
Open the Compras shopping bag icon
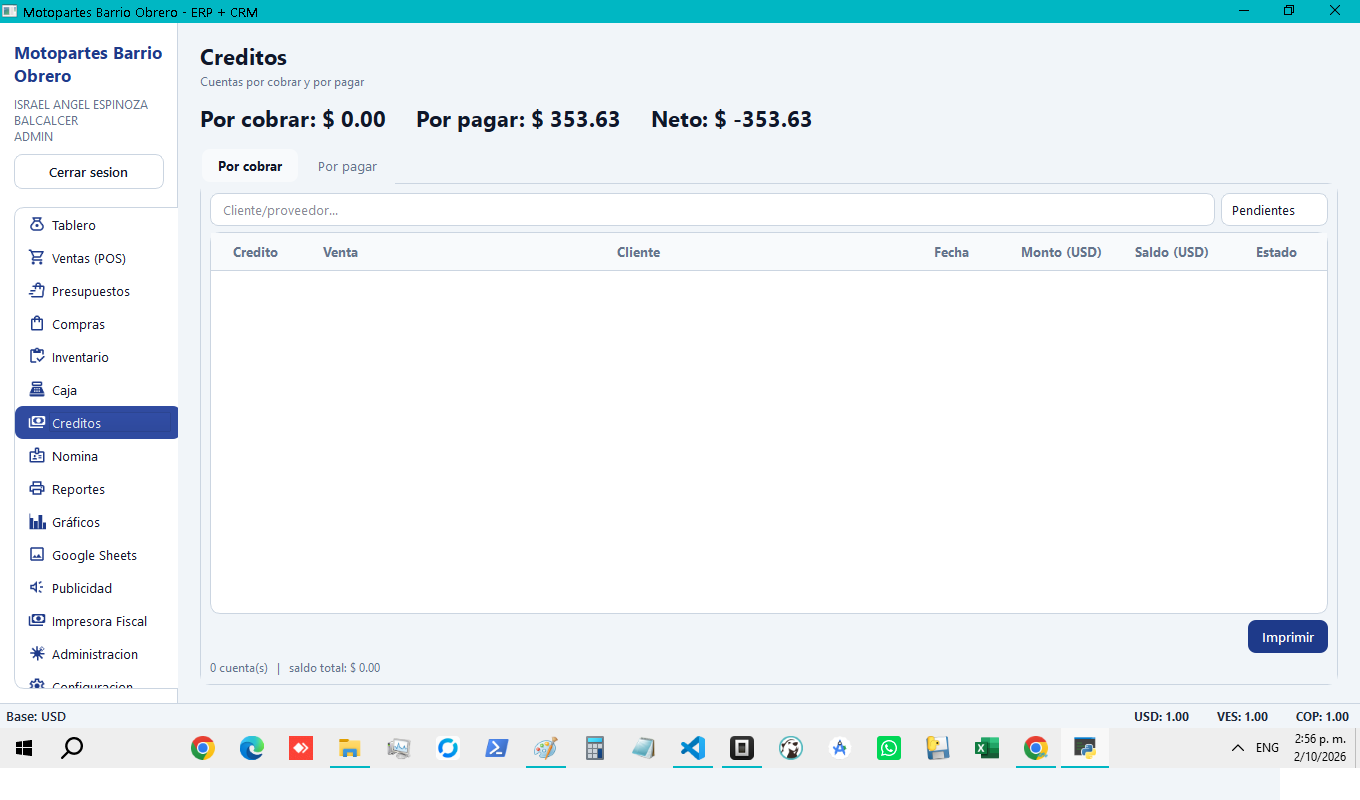[x=37, y=324]
